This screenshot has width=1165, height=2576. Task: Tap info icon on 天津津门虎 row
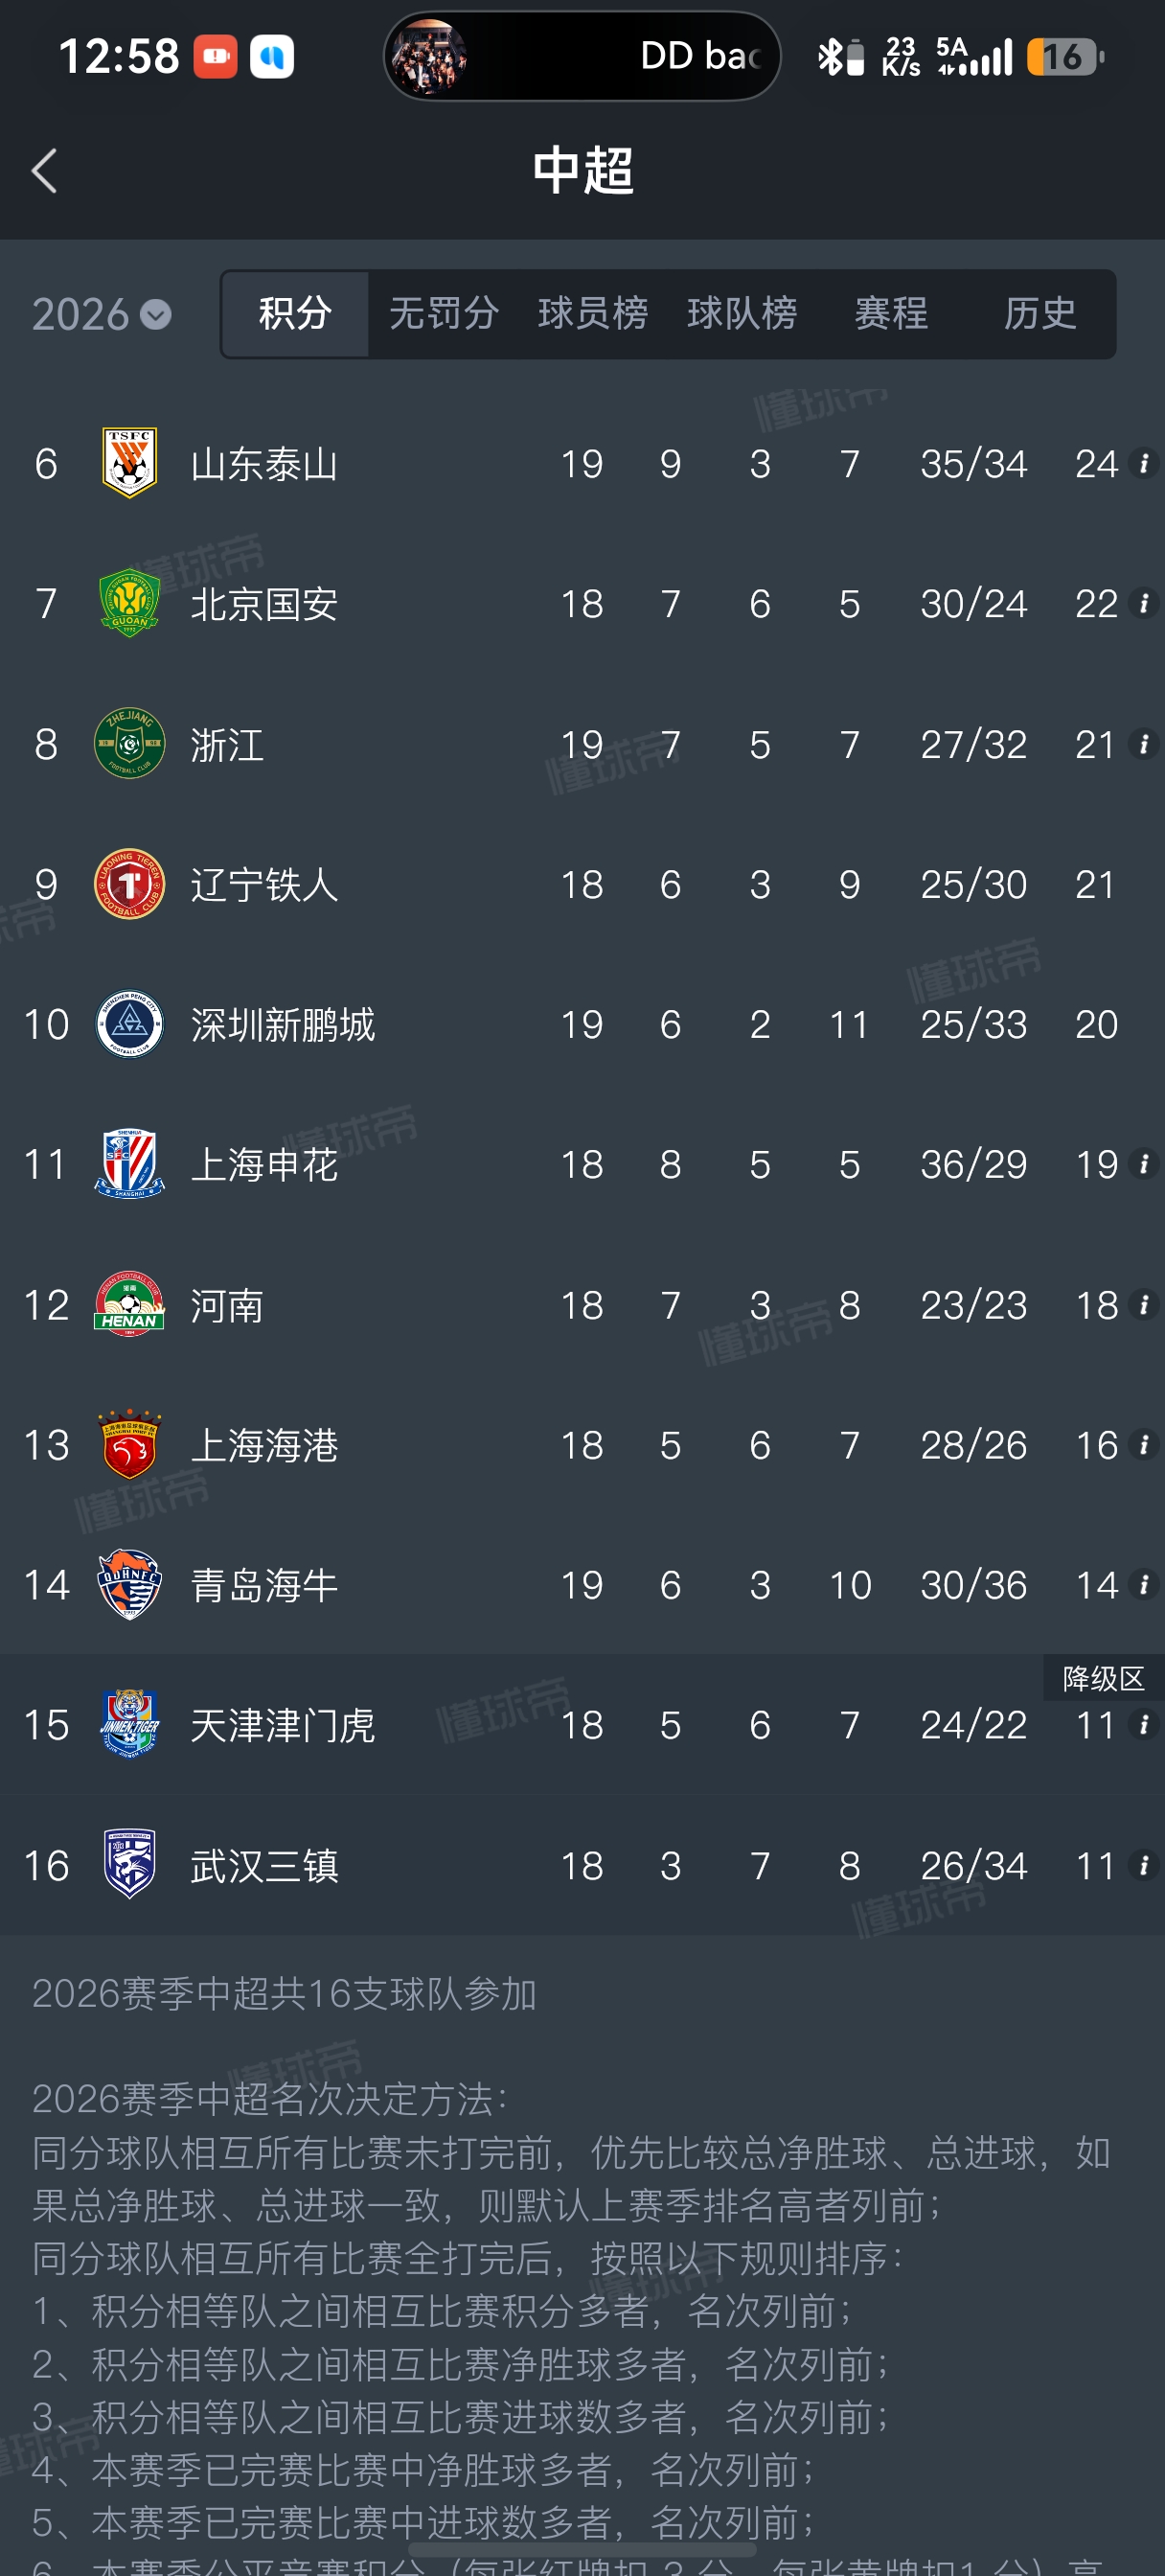tap(1143, 1725)
